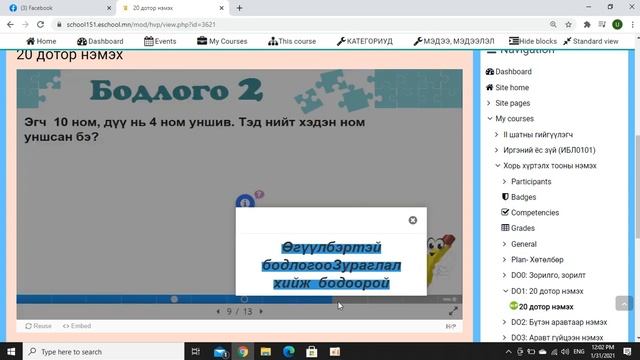The width and height of the screenshot is (640, 360).
Task: Expand D02: Бүтэн аравтаар нэмэх section
Action: (505, 322)
